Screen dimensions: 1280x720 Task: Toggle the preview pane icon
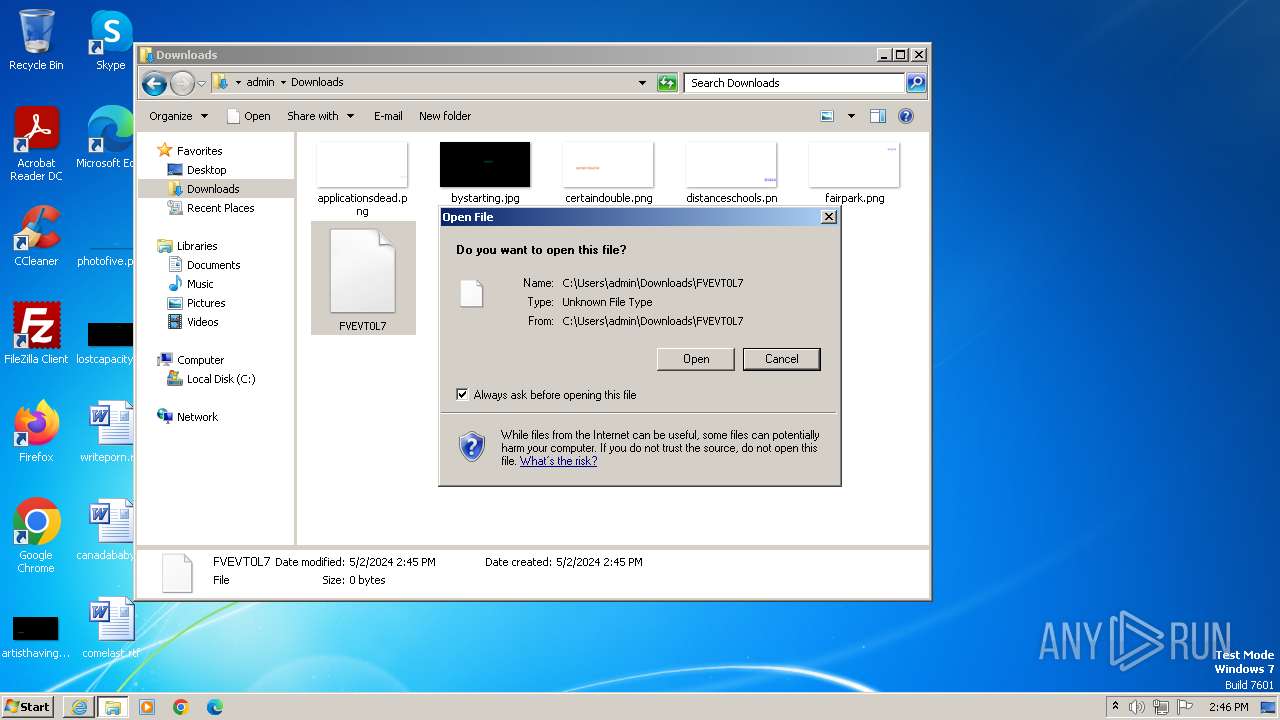click(878, 116)
